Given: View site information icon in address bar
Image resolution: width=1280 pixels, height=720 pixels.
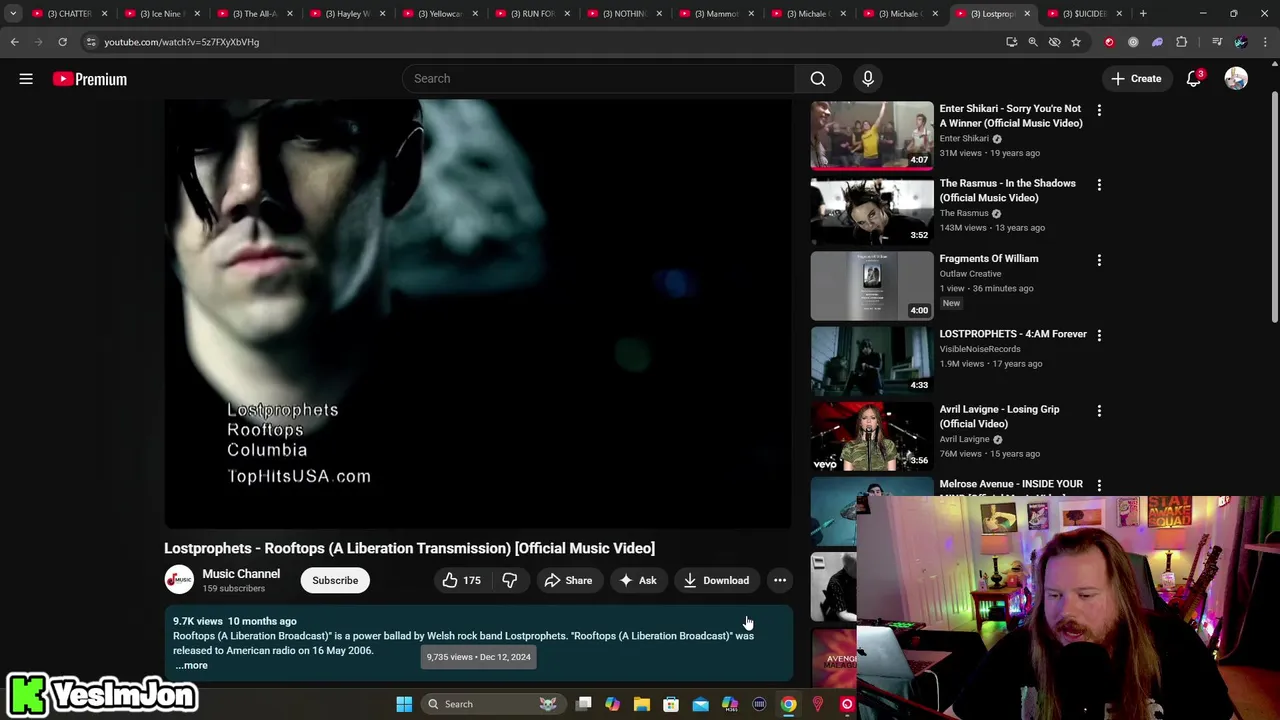Looking at the screenshot, I should pos(91,42).
